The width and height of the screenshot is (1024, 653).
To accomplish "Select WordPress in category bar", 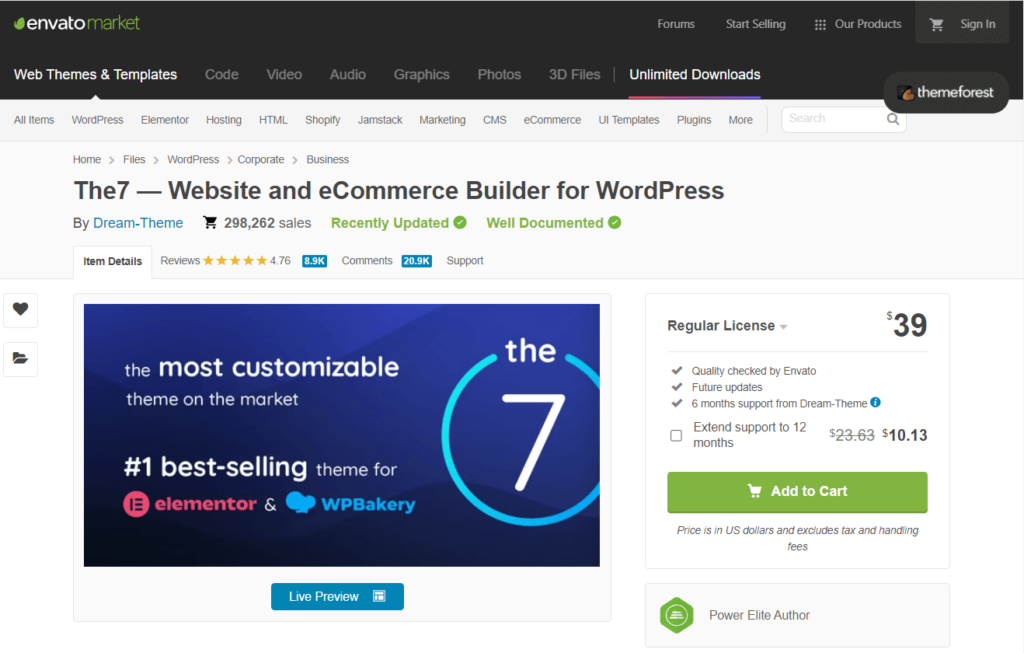I will [97, 120].
